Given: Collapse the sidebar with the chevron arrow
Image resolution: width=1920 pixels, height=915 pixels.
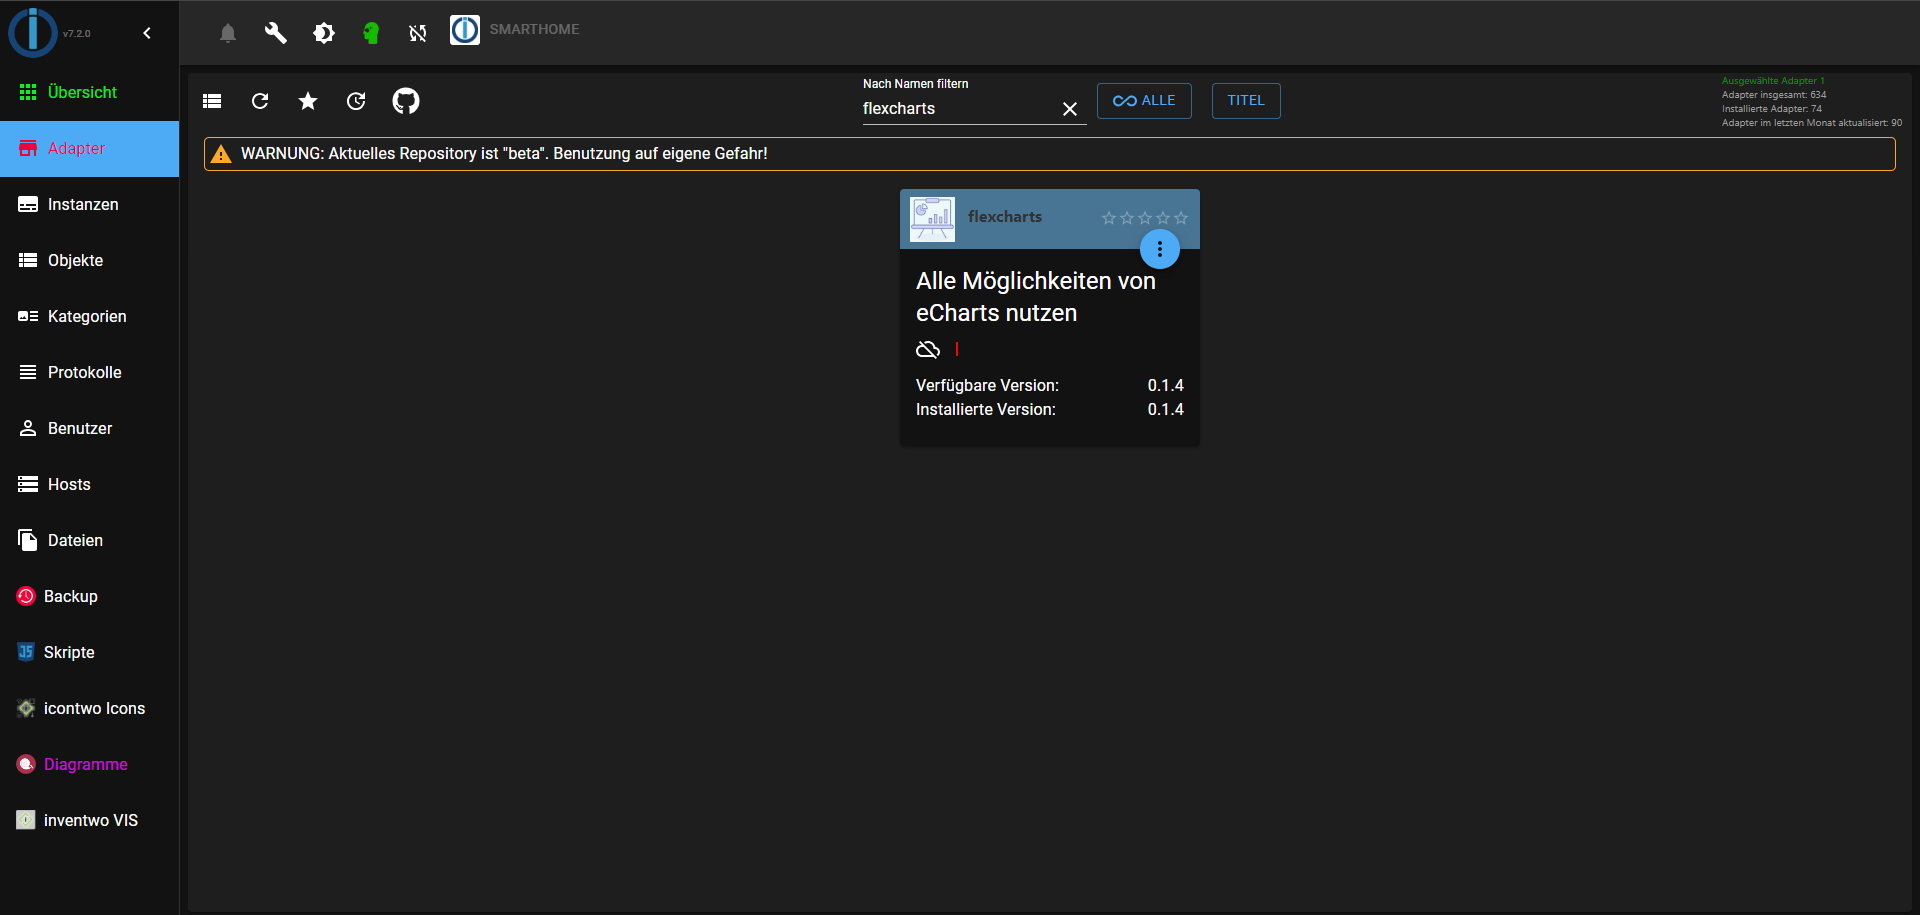Looking at the screenshot, I should [x=147, y=33].
